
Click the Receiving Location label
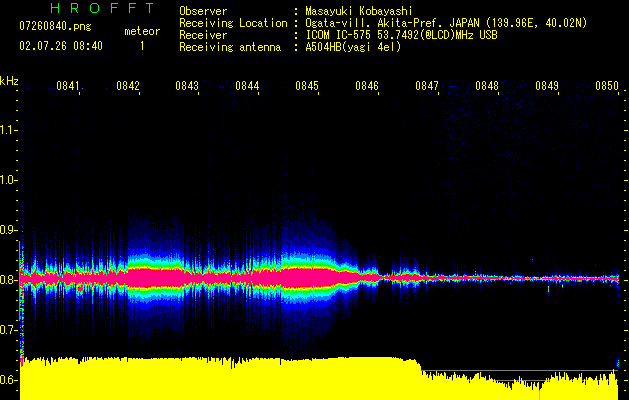tap(233, 23)
